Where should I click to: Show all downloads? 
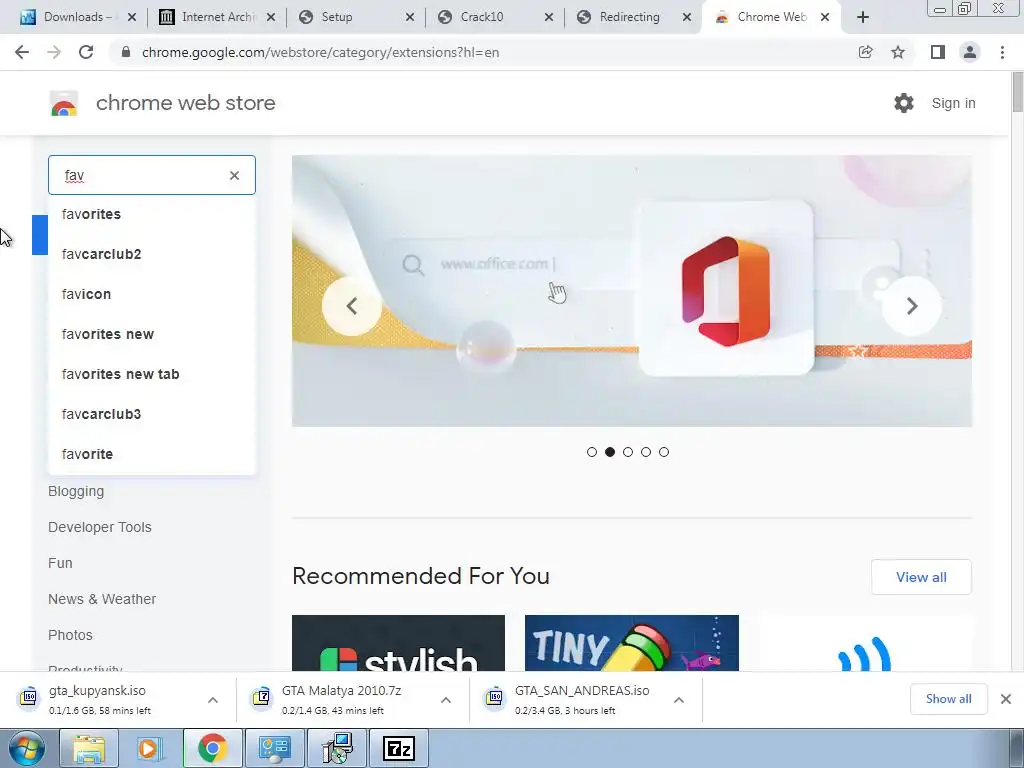coord(948,699)
